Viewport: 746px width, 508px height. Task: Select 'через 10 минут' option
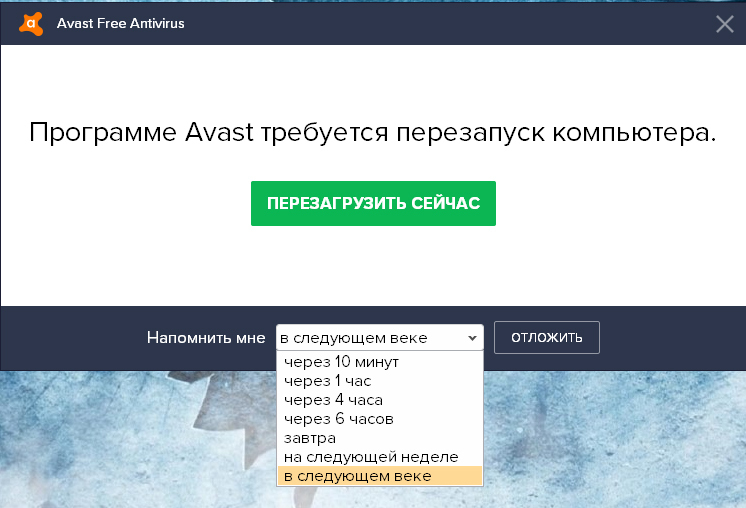click(380, 362)
